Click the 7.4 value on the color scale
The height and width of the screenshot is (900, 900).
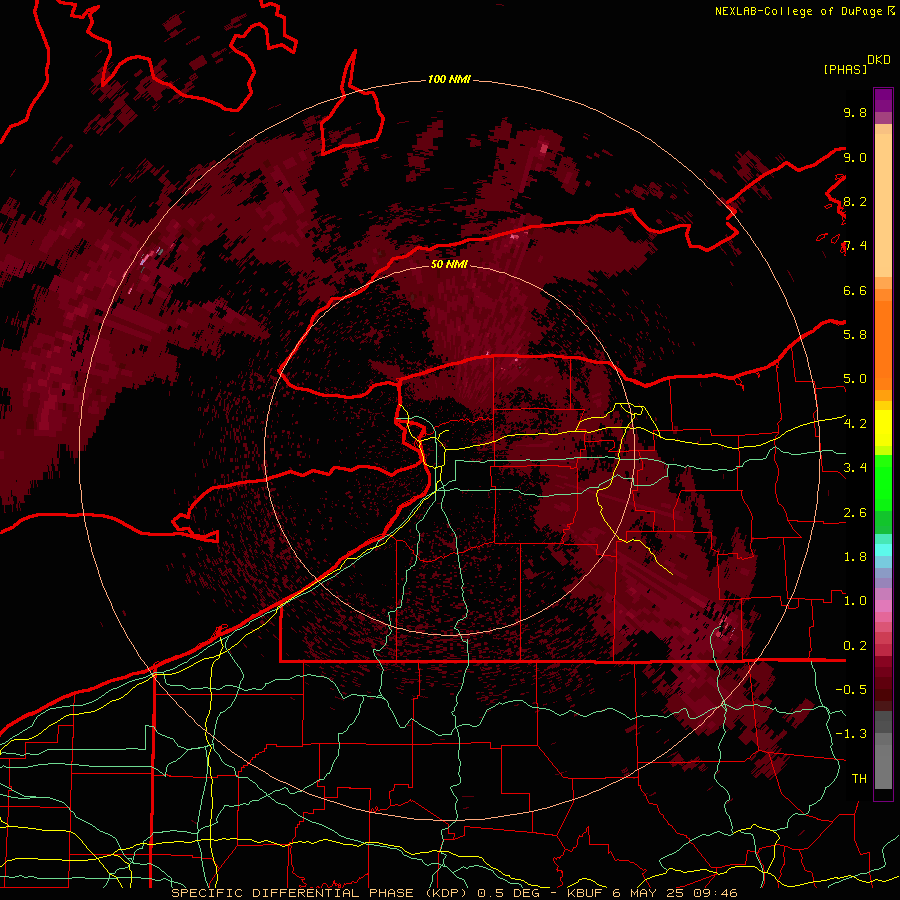pos(855,246)
